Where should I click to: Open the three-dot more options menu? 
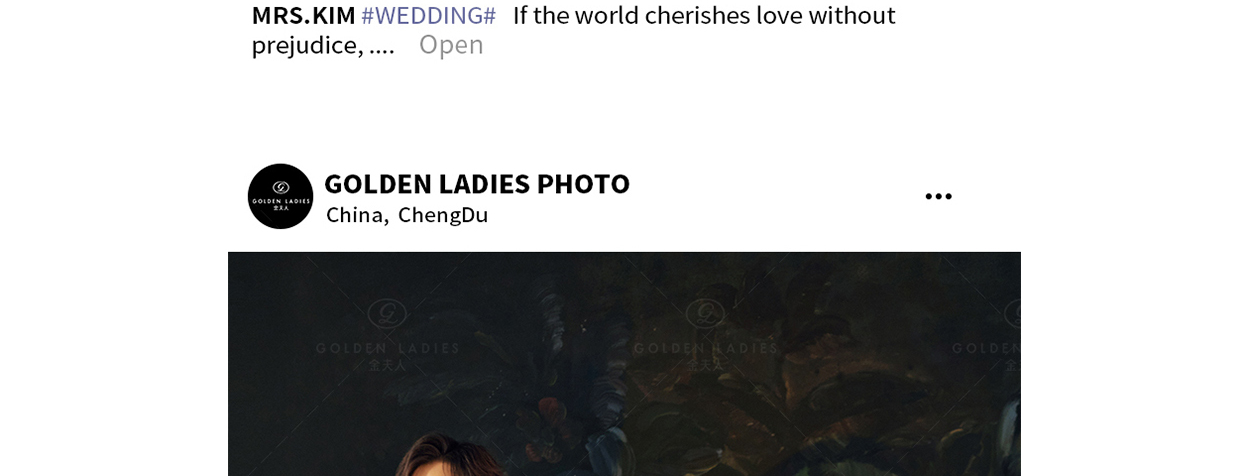(938, 197)
